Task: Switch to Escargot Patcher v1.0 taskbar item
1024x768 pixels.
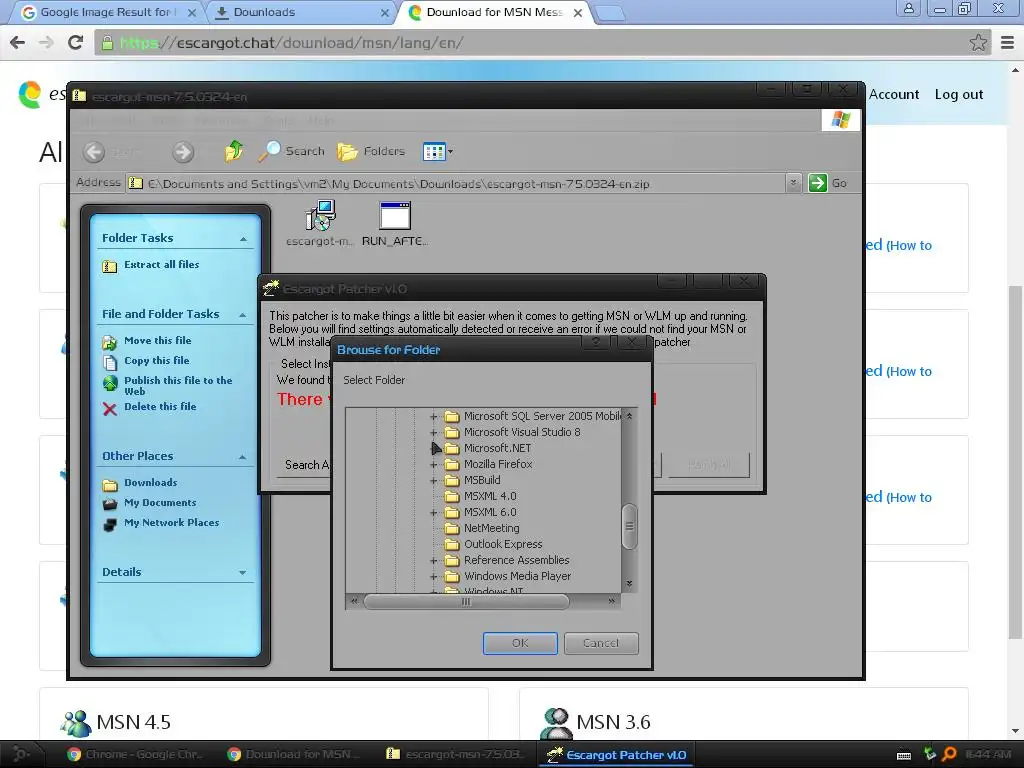Action: tap(616, 755)
